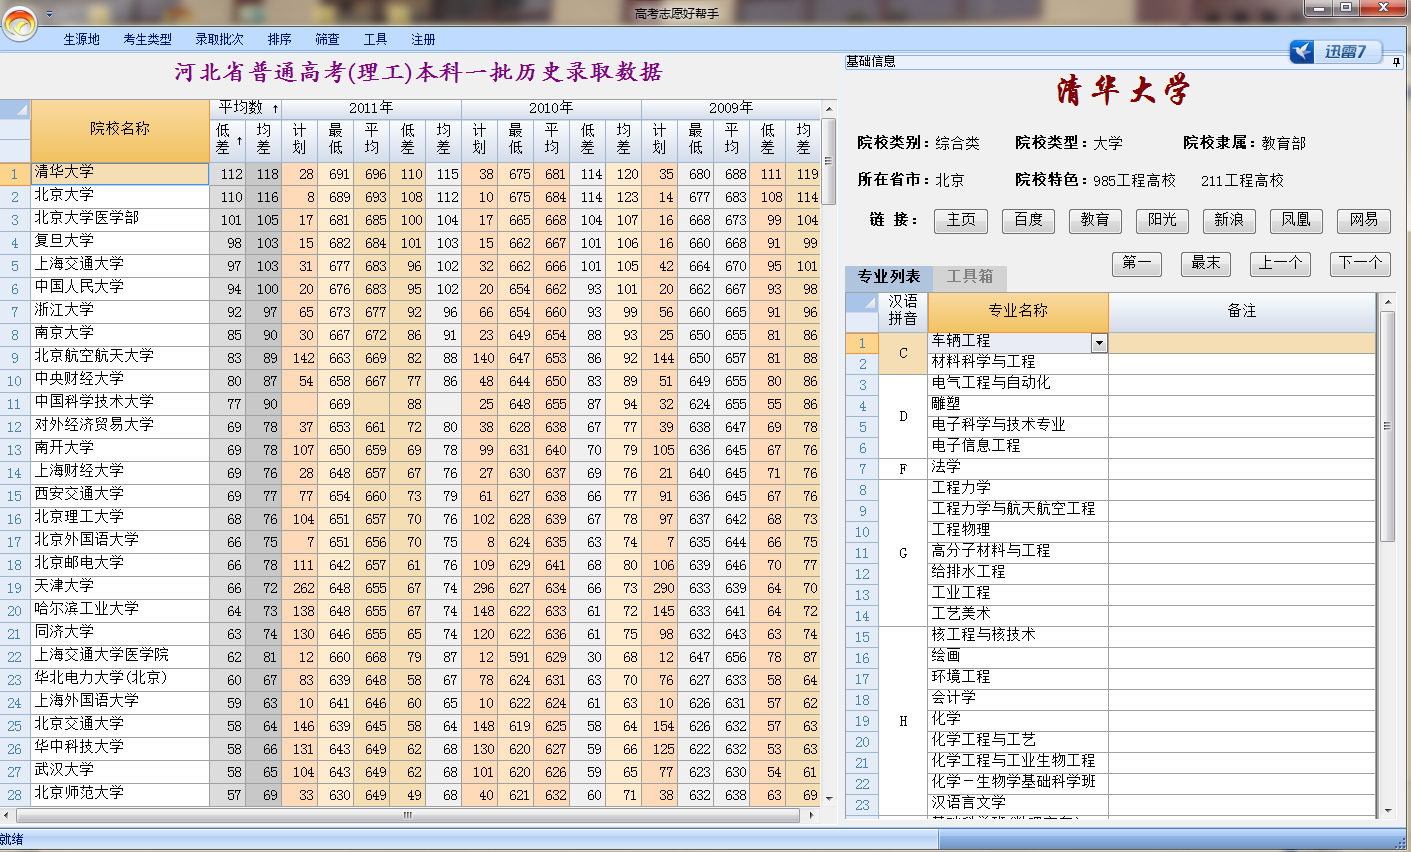The width and height of the screenshot is (1411, 852).
Task: Click the Xunlei 7 (迅雷7) floating widget
Action: (x=1337, y=51)
